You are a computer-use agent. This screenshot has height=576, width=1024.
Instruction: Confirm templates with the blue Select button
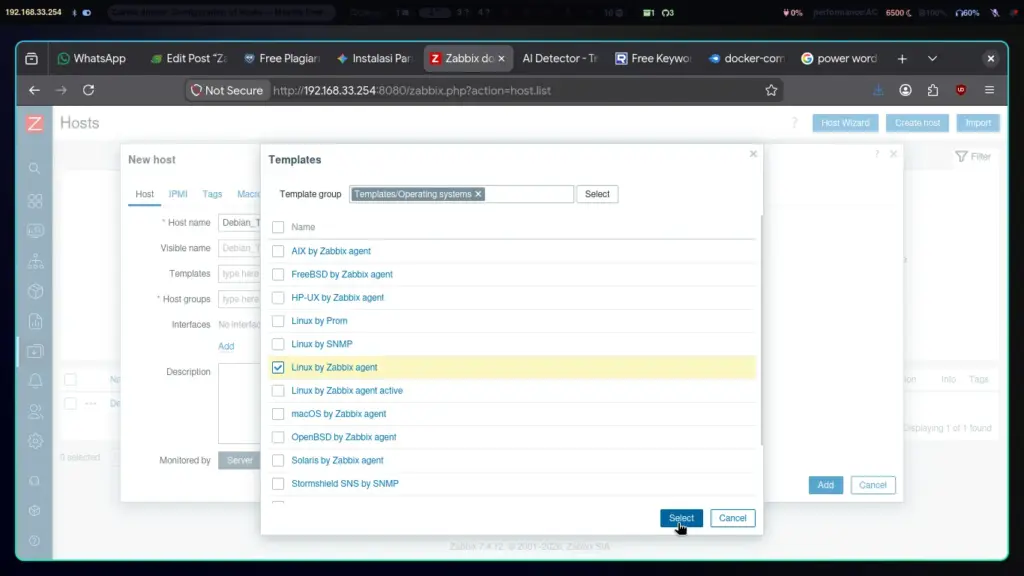coord(681,518)
